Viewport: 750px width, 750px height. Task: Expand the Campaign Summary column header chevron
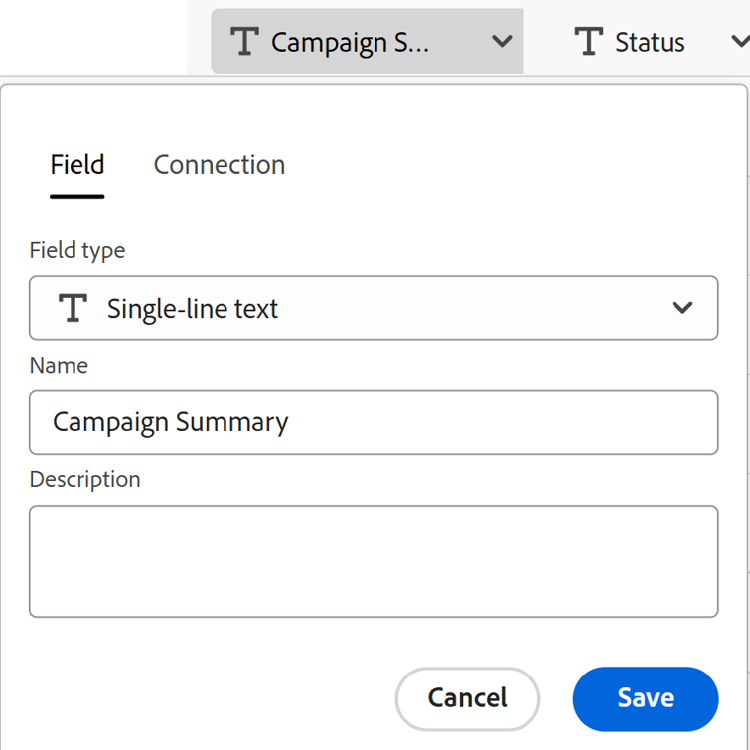click(503, 42)
